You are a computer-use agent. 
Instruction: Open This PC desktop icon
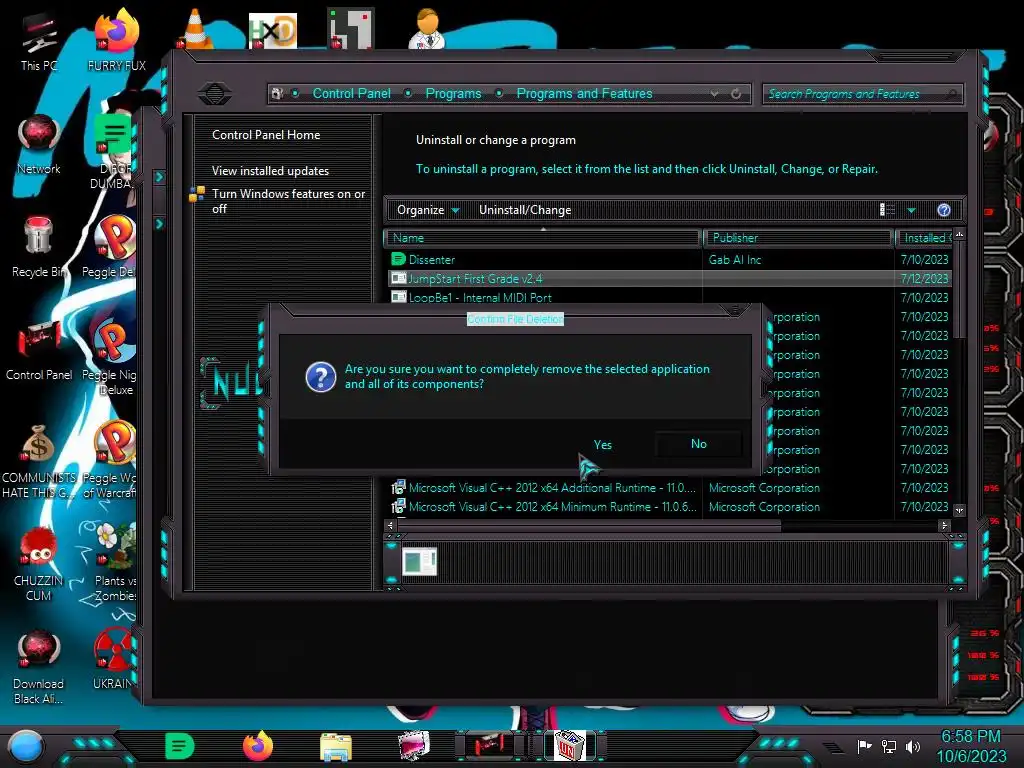coord(39,42)
